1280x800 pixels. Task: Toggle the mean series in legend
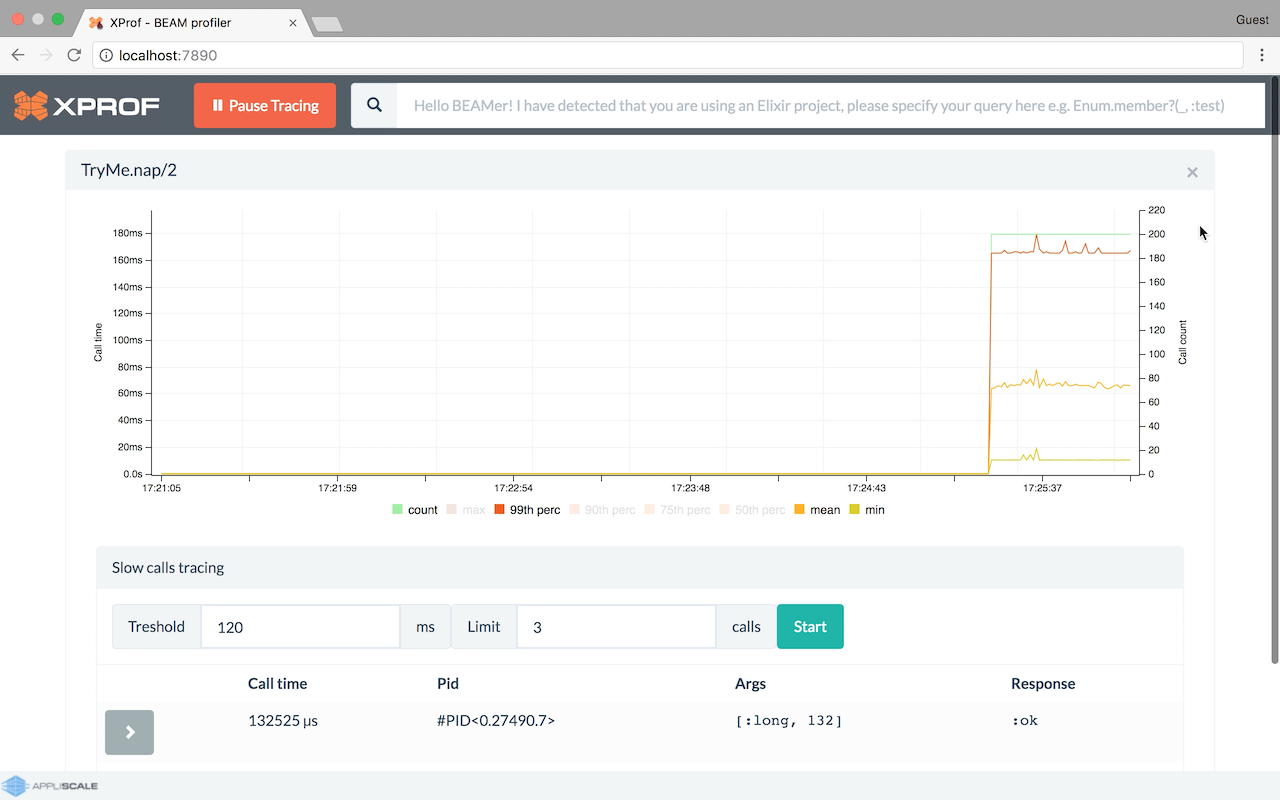pyautogui.click(x=817, y=510)
